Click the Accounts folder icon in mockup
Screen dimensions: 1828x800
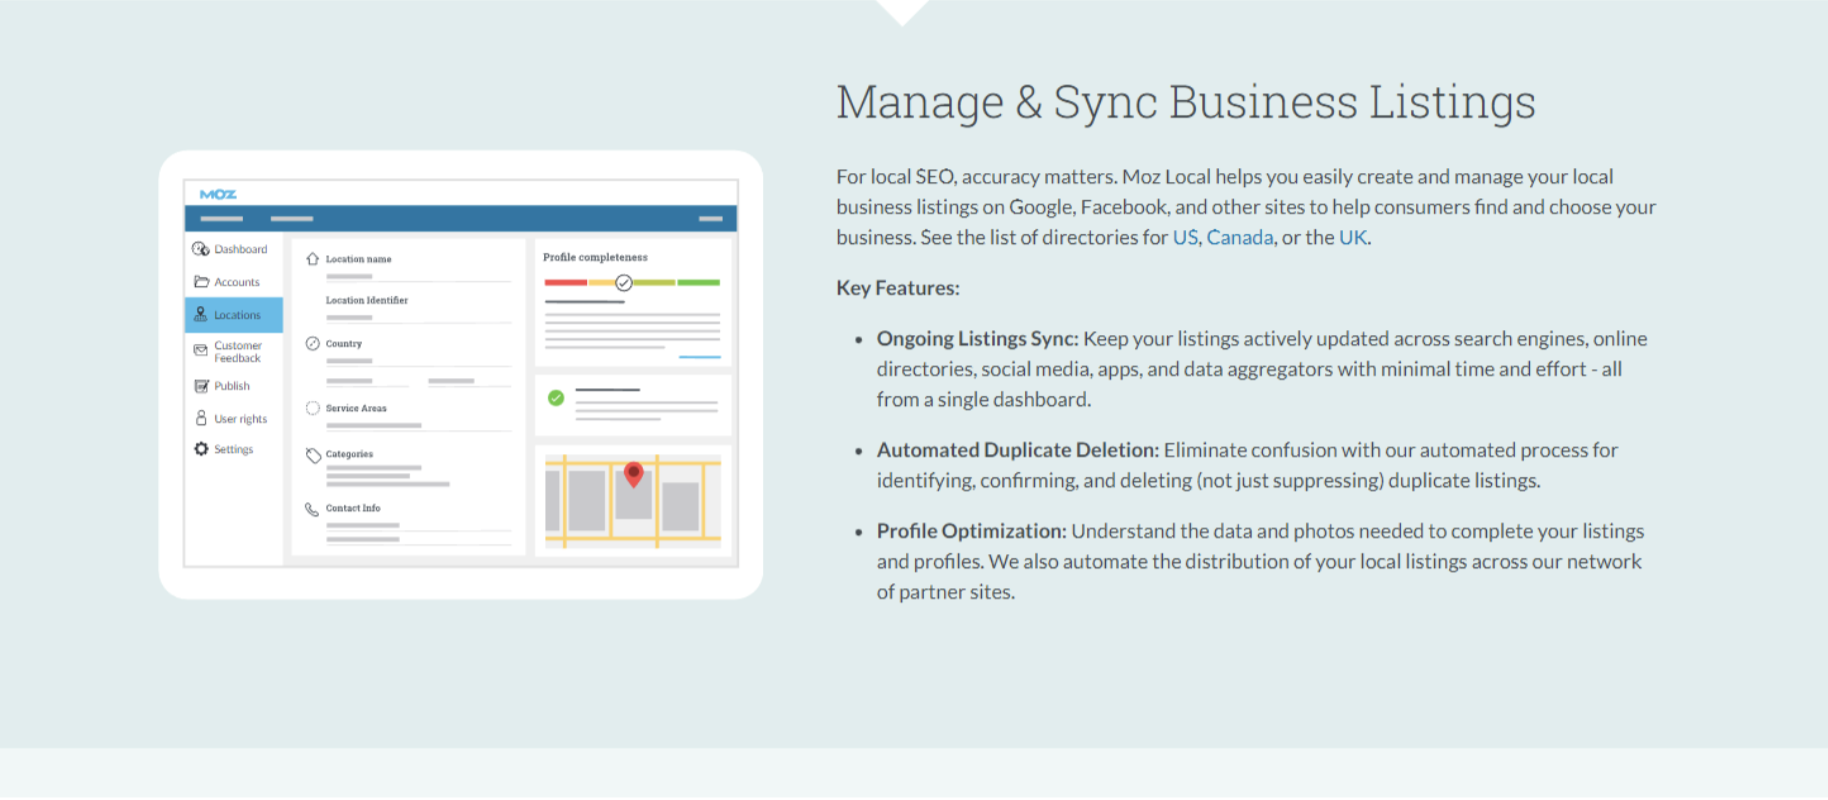pyautogui.click(x=201, y=282)
